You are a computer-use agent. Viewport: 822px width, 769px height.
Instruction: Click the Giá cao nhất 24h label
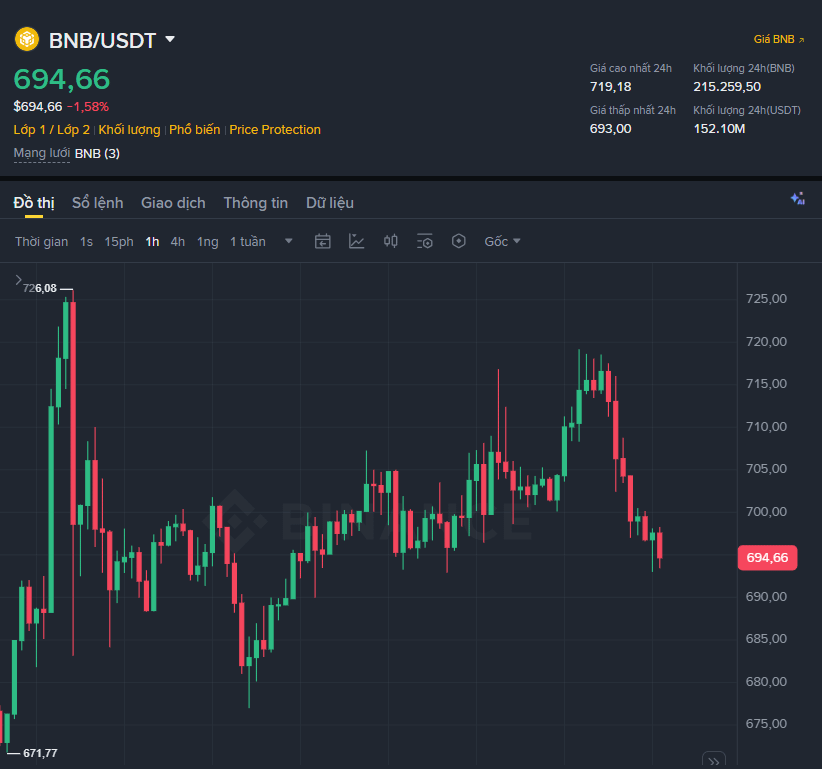pyautogui.click(x=631, y=68)
